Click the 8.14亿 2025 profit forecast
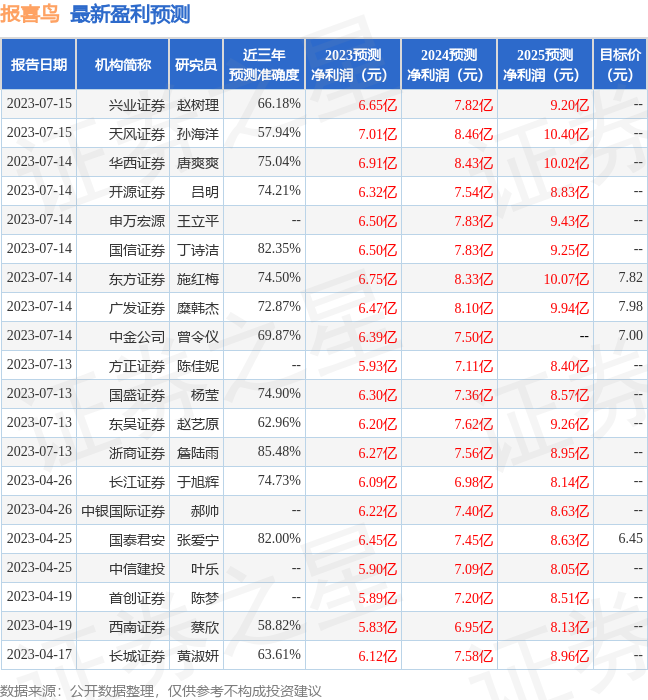This screenshot has height=700, width=648. (x=569, y=483)
